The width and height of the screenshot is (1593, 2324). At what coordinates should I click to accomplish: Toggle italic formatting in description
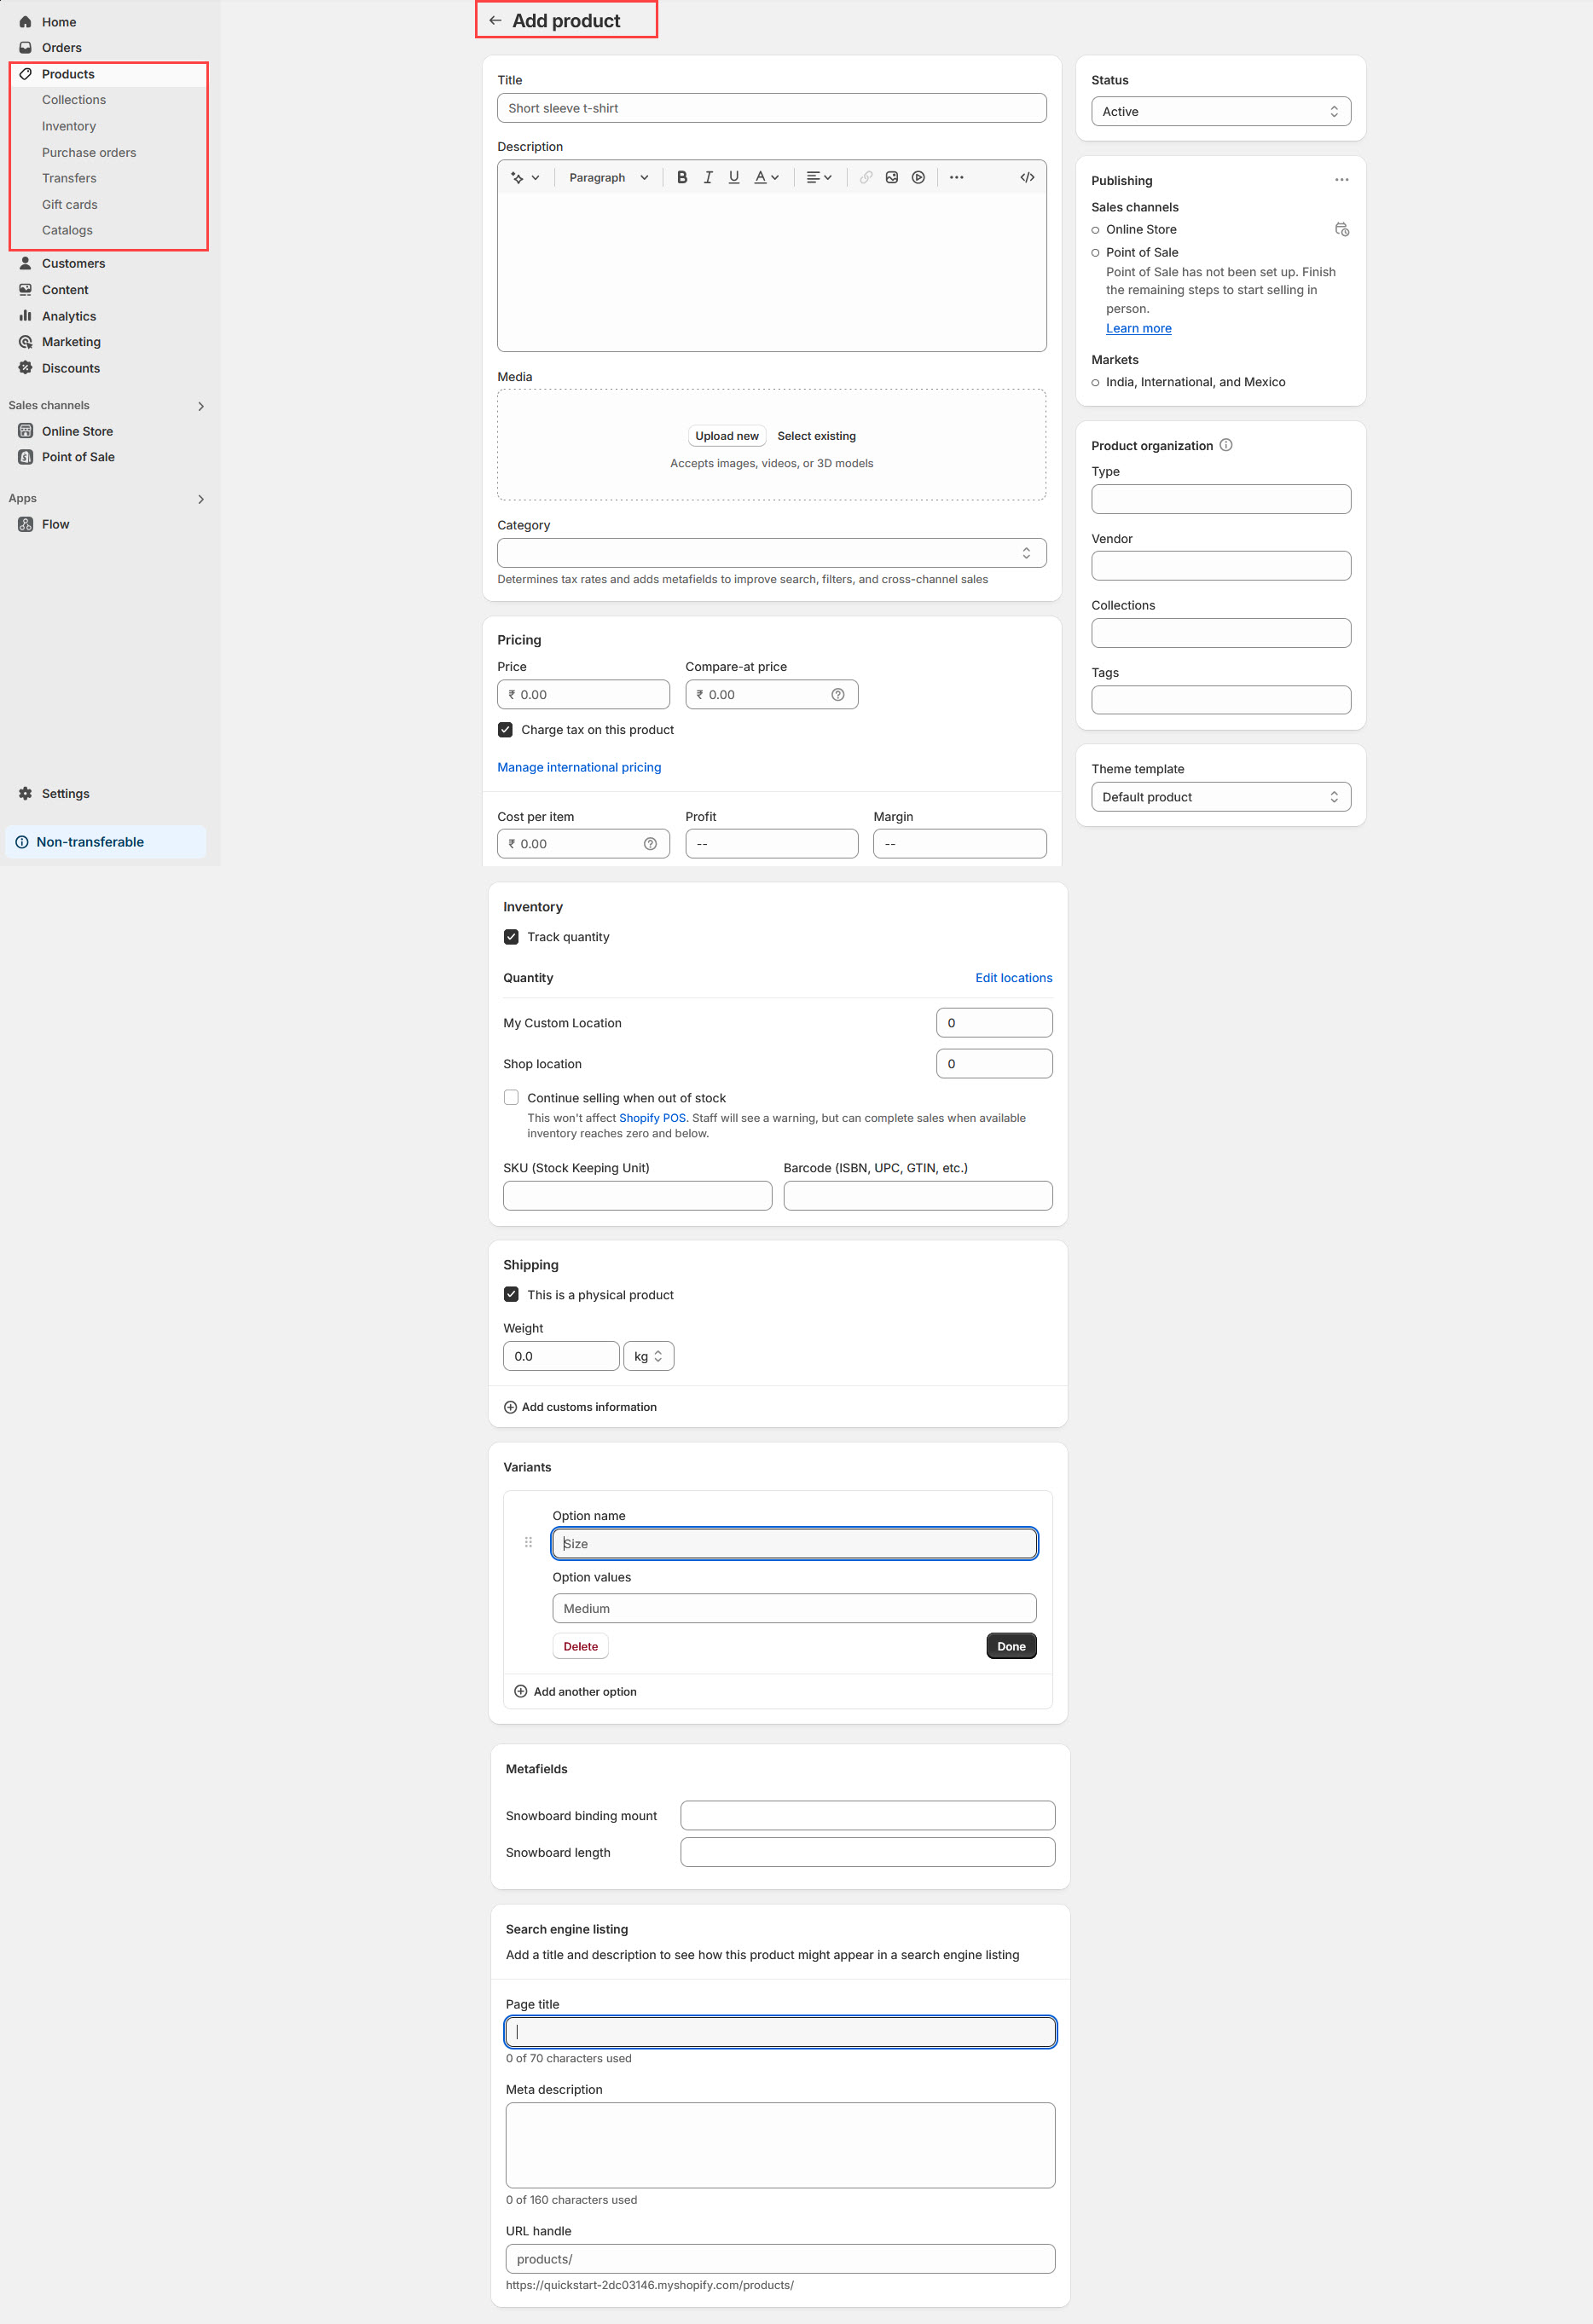point(708,177)
